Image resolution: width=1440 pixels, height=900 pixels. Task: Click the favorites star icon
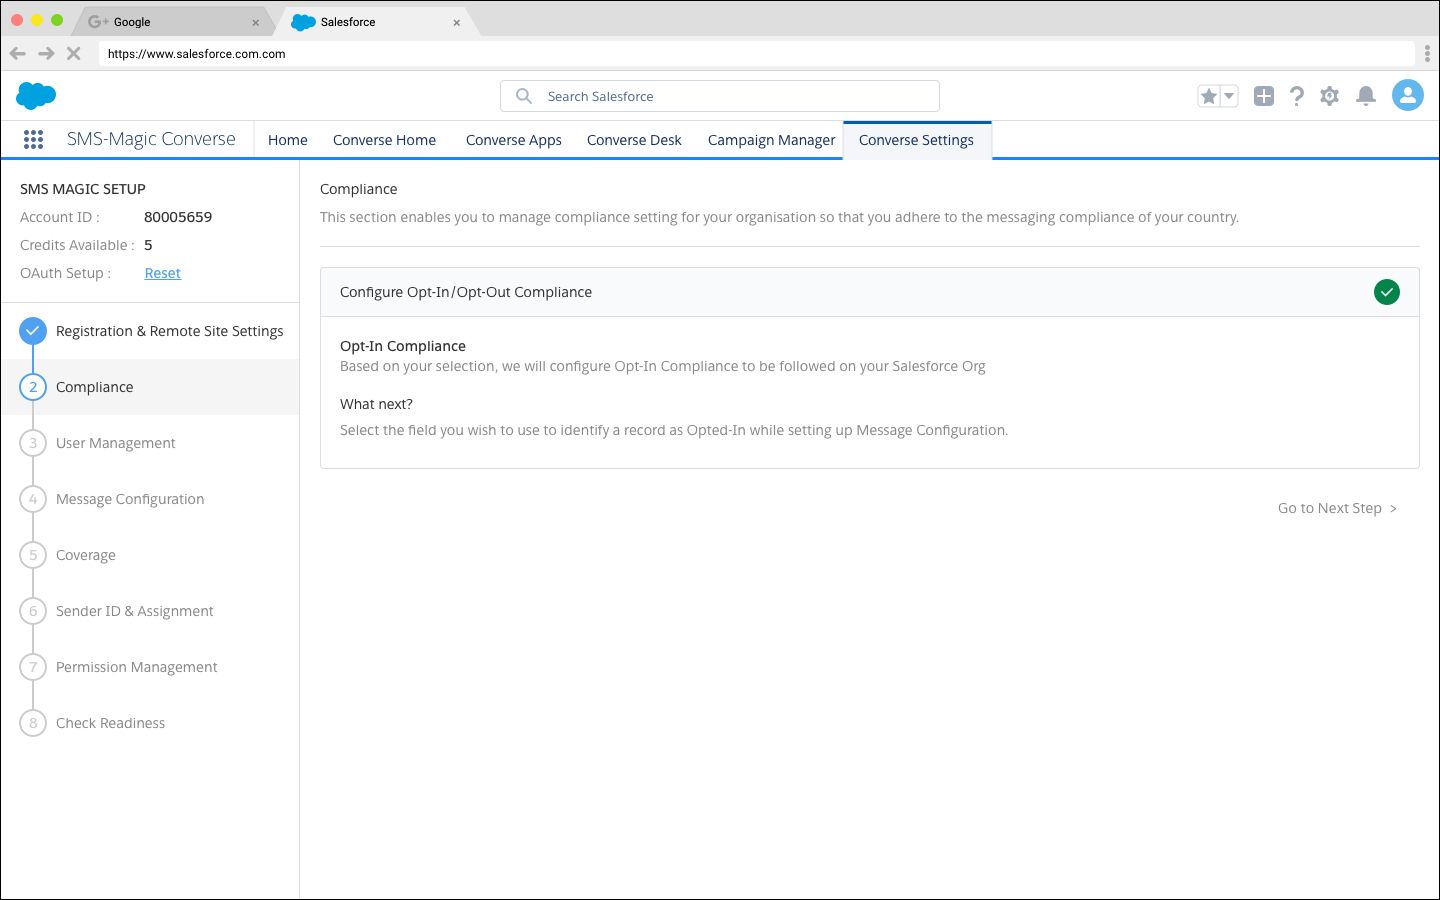click(1209, 96)
